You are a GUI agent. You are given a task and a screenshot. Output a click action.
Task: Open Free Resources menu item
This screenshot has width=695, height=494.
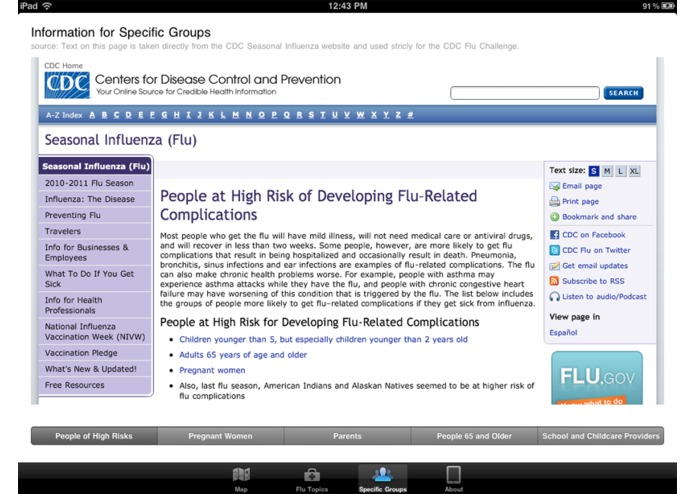(96, 385)
